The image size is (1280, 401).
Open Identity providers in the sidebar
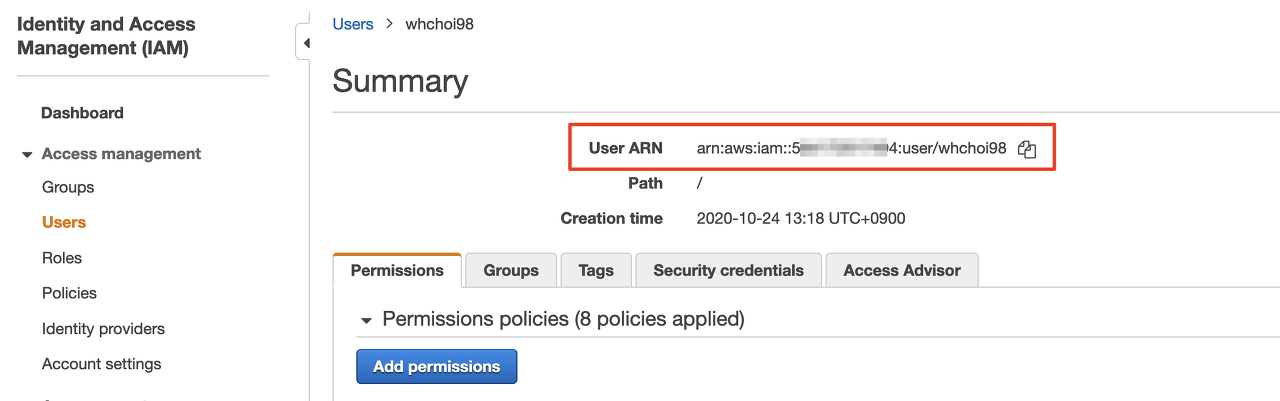(x=103, y=329)
